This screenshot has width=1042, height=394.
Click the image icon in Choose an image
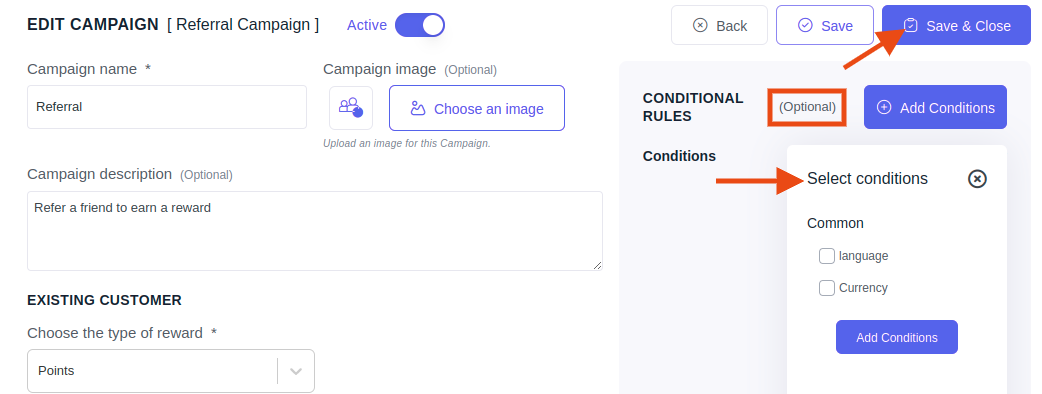(418, 108)
